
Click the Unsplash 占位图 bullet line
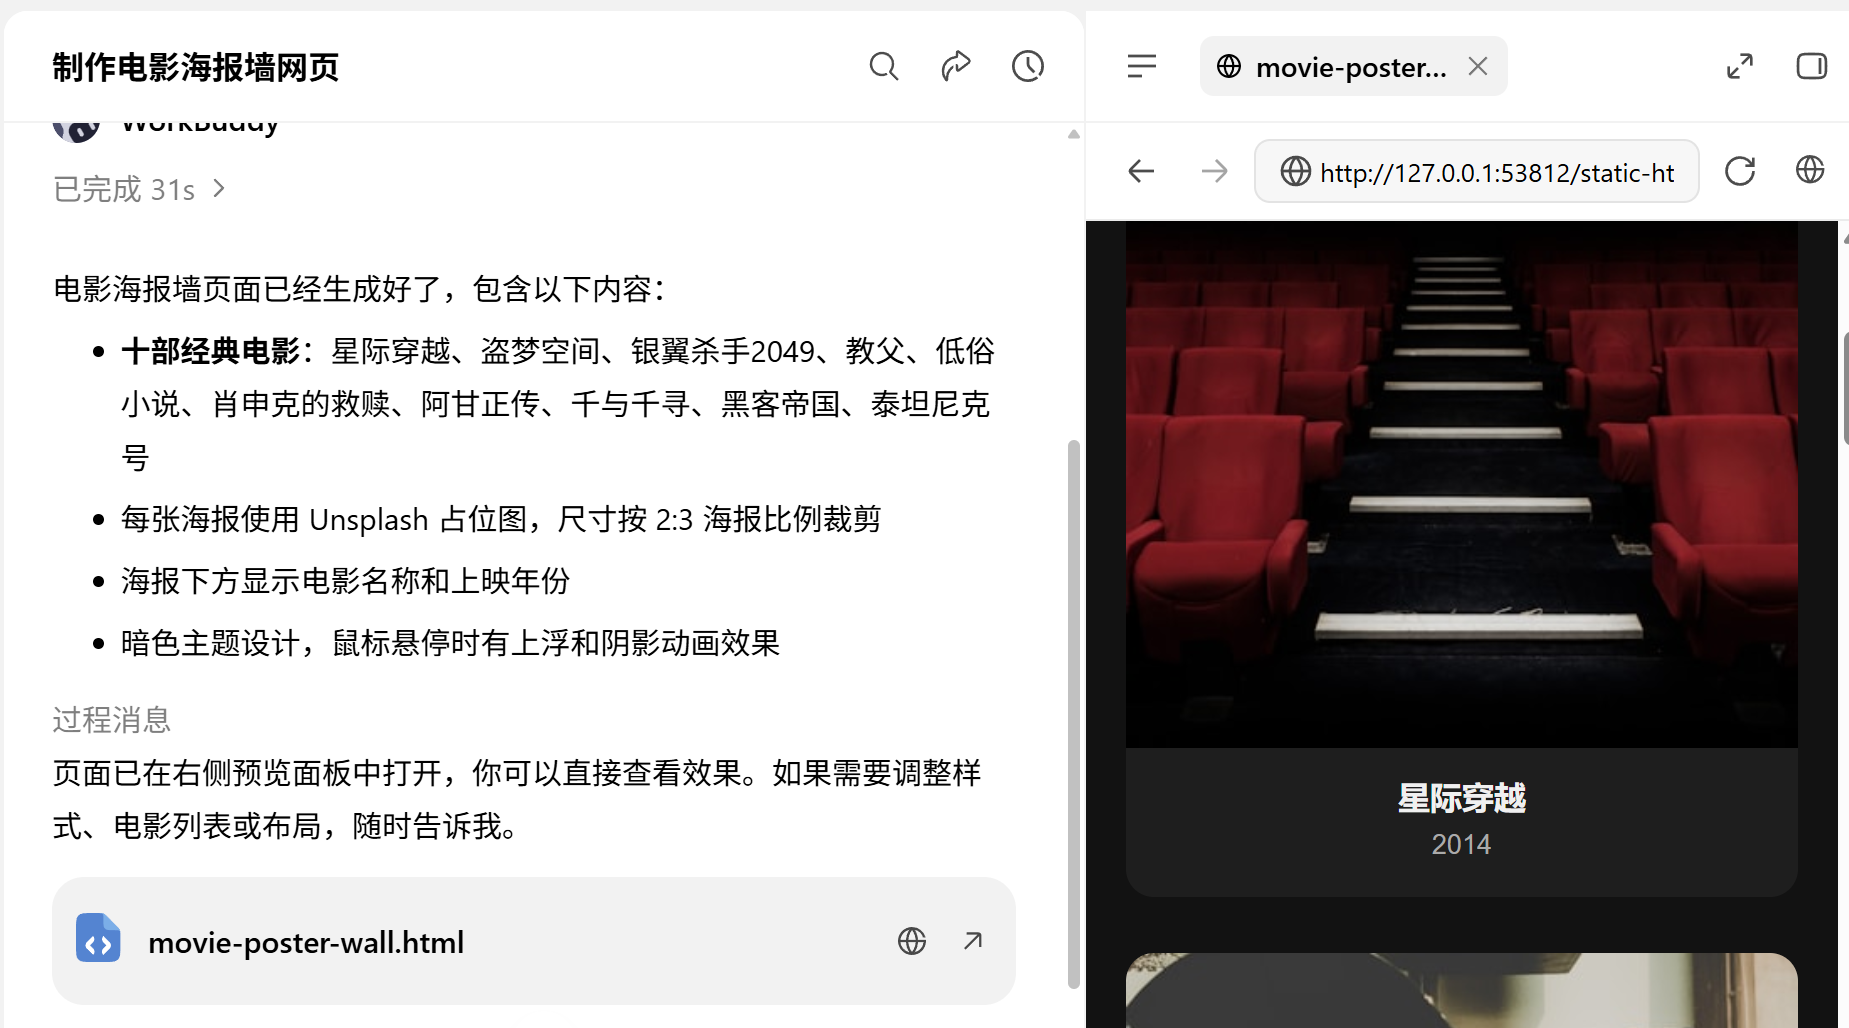501,520
